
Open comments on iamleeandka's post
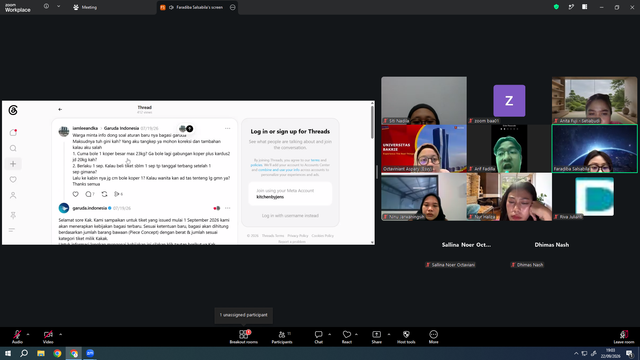click(89, 194)
